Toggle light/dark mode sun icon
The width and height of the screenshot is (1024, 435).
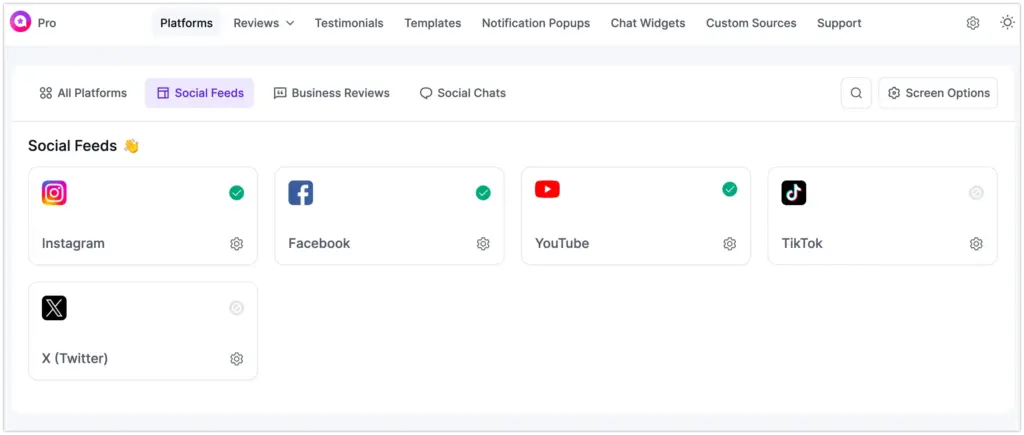[1007, 22]
